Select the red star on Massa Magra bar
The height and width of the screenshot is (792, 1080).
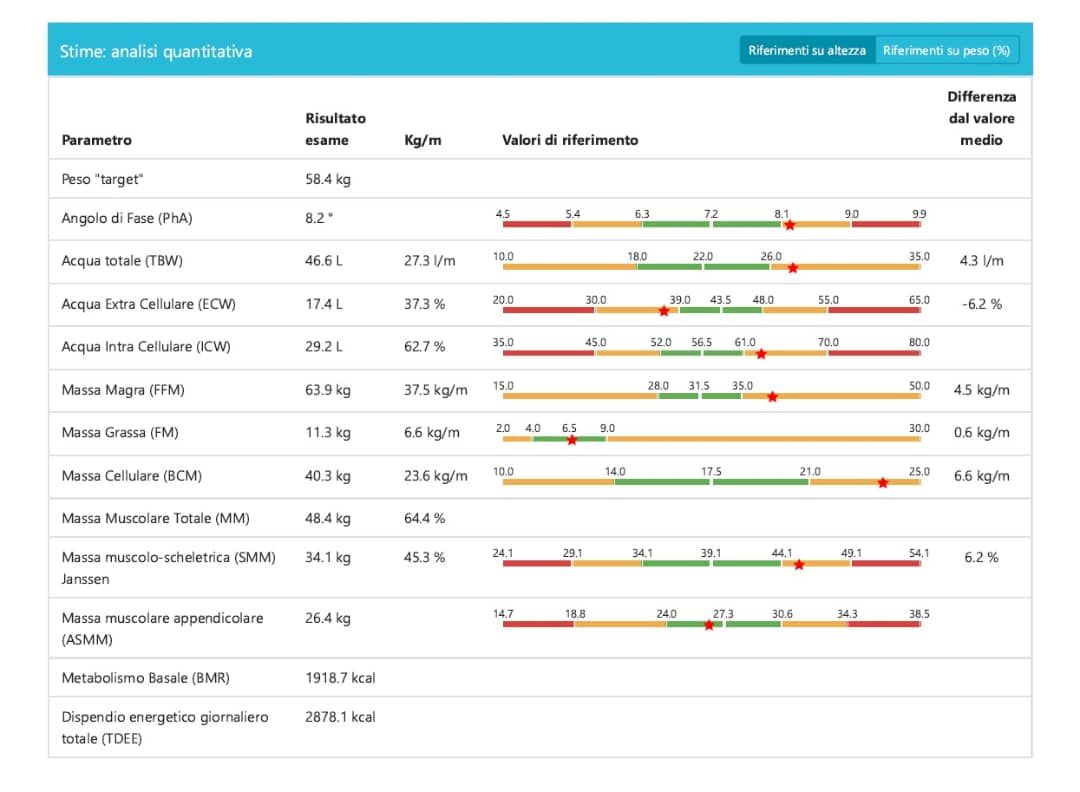pyautogui.click(x=772, y=396)
